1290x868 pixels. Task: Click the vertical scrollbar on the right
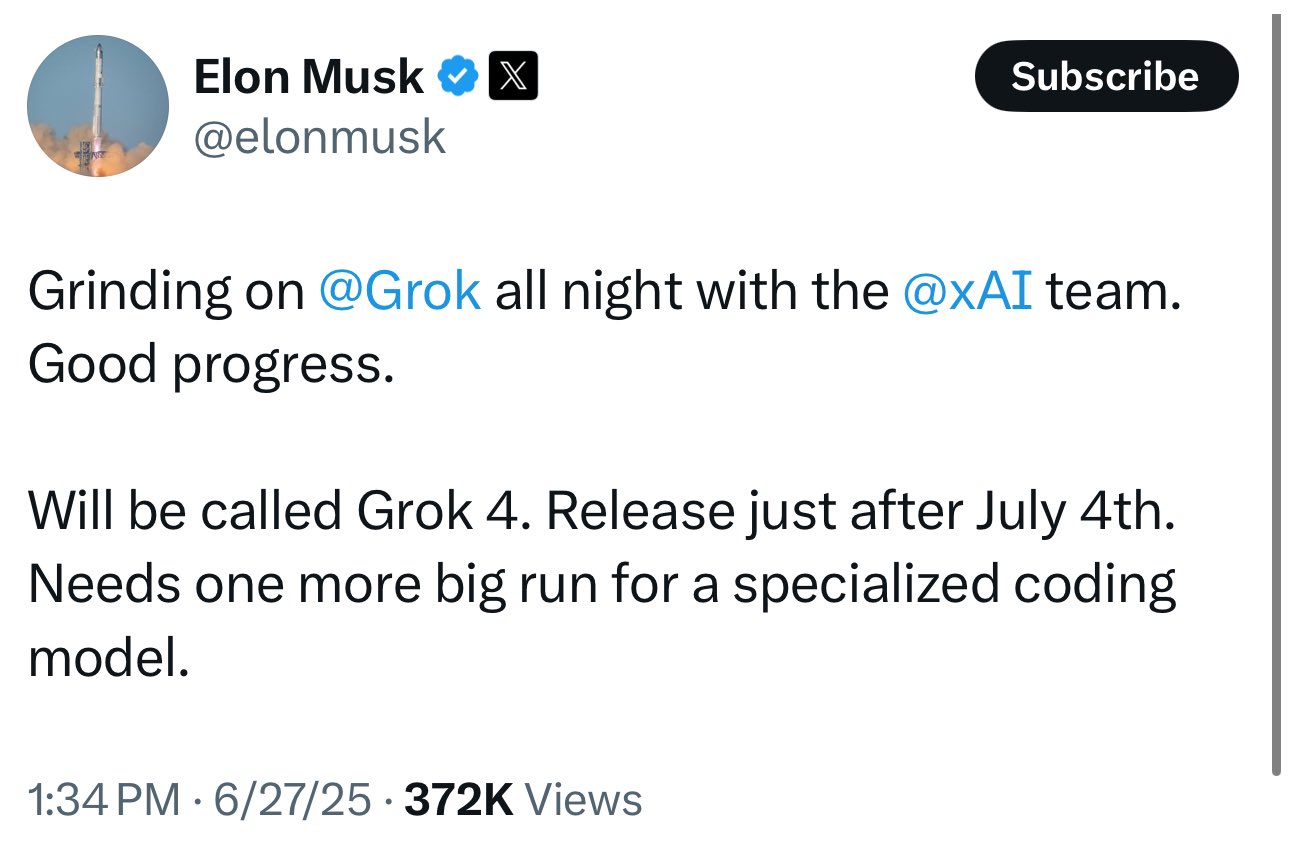point(1275,396)
